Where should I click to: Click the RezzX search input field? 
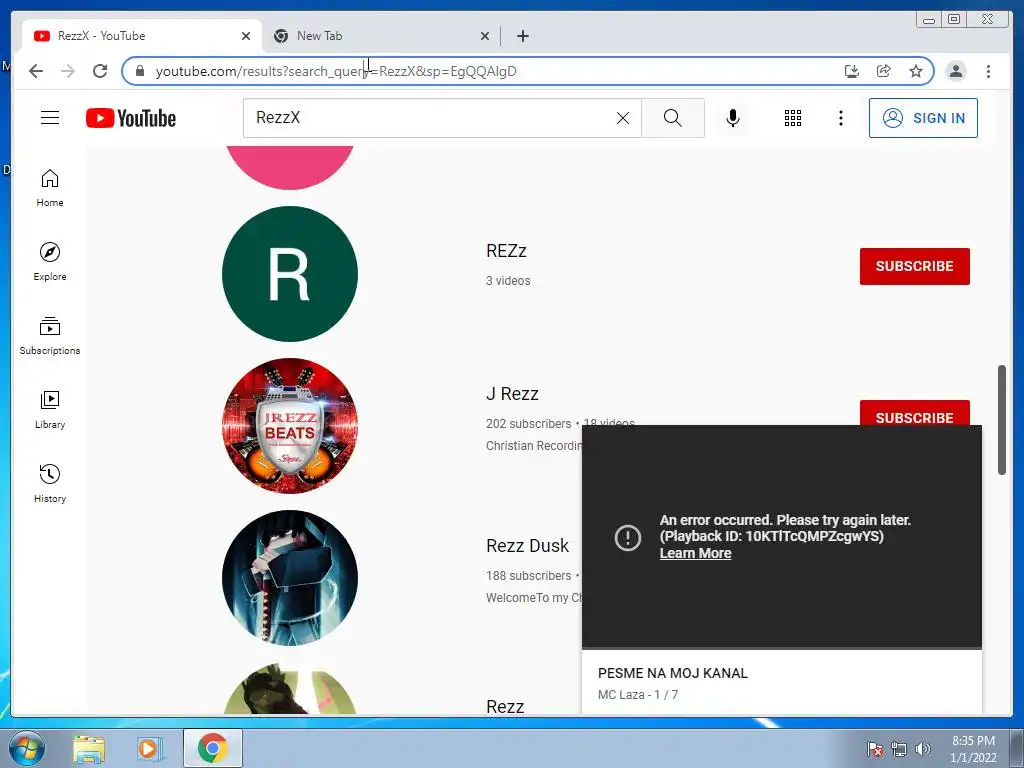tap(431, 118)
